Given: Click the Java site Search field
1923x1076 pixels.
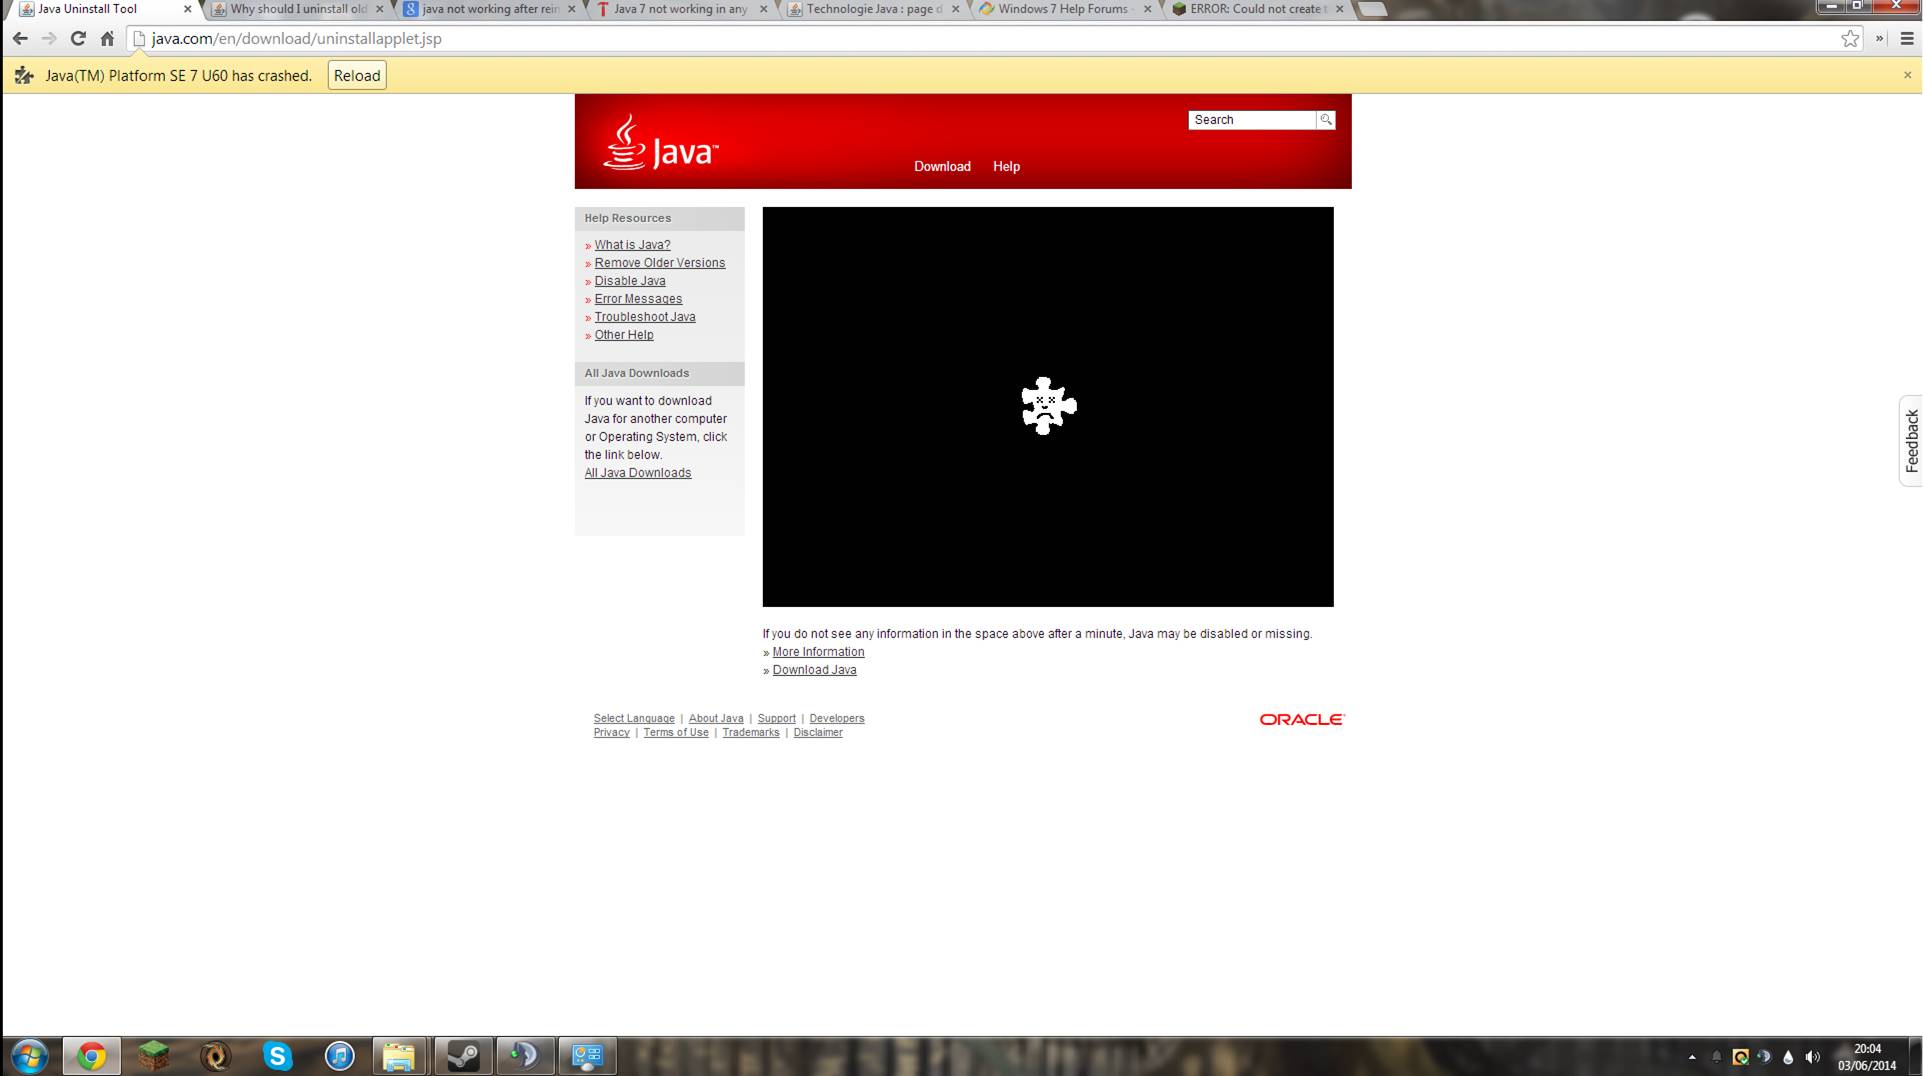Looking at the screenshot, I should tap(1252, 120).
